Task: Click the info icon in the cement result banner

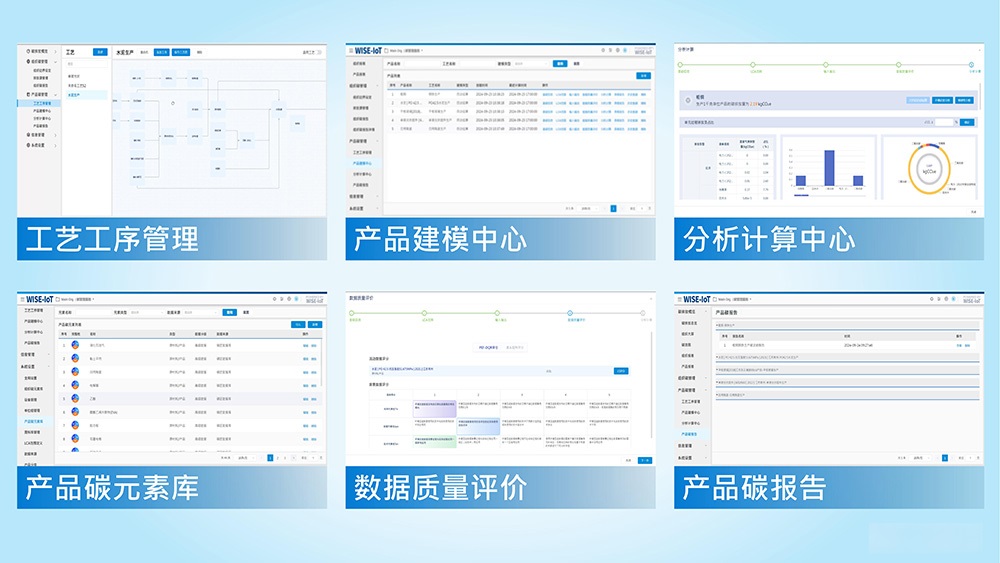Action: pyautogui.click(x=686, y=98)
